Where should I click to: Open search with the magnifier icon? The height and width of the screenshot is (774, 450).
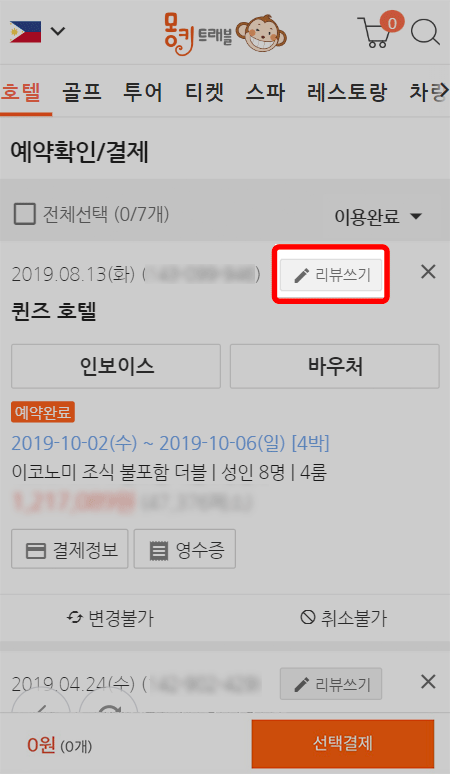pos(425,32)
